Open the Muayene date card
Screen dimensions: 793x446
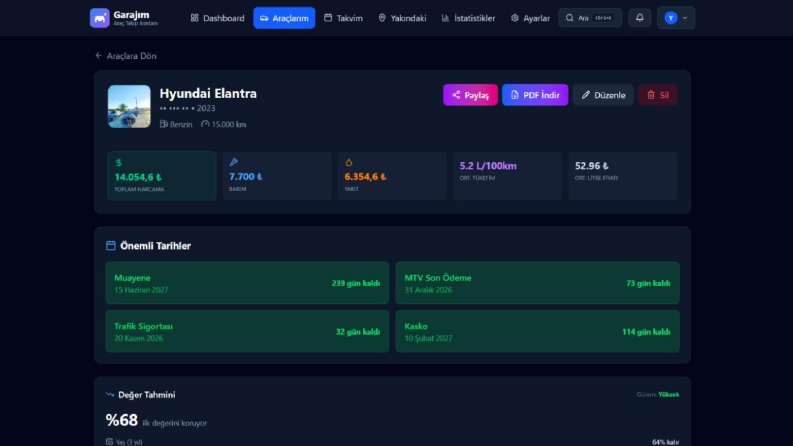247,283
